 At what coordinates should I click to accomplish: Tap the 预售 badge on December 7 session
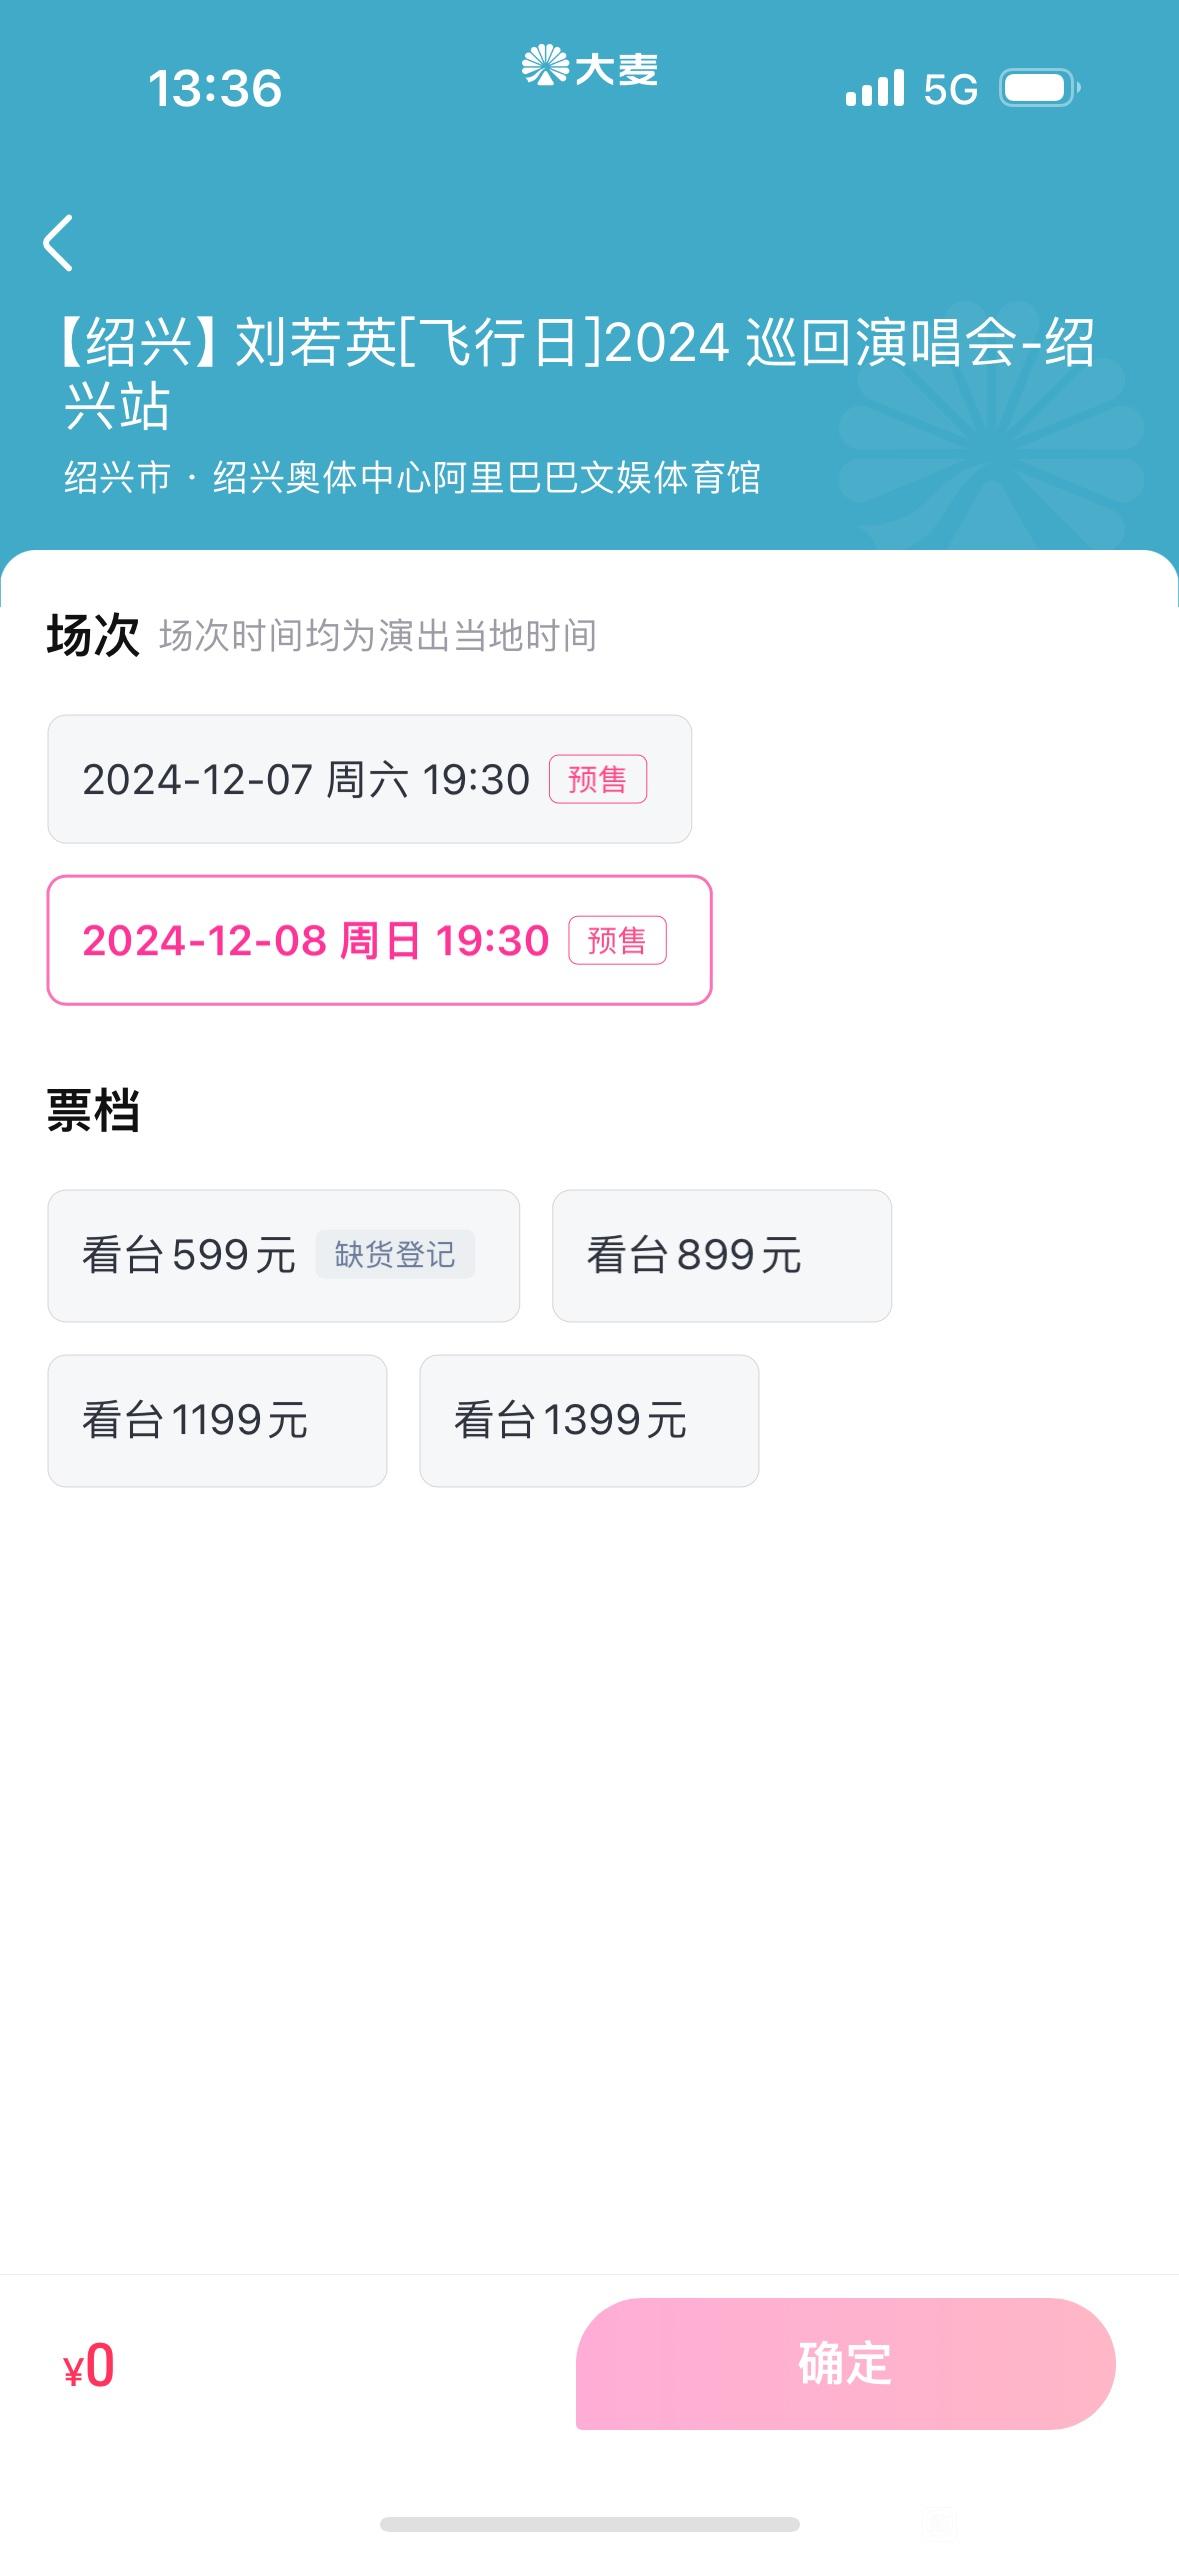coord(598,779)
